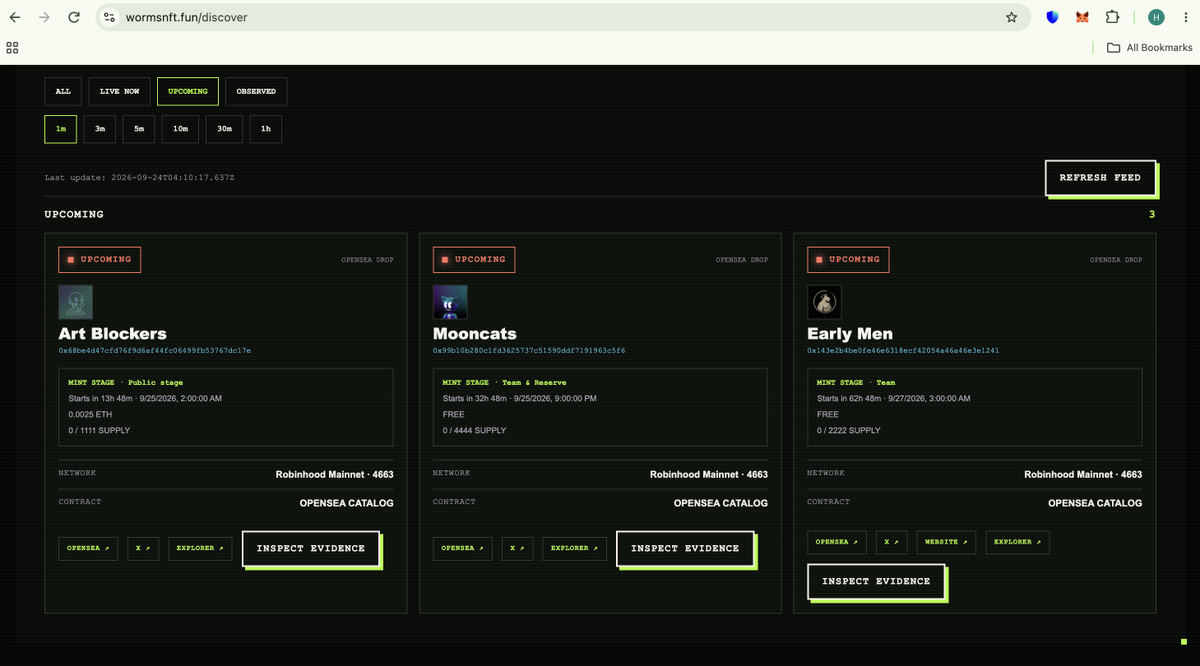Viewport: 1200px width, 666px height.
Task: Click '0 / 4444 SUPPLY' text
Action: pos(474,430)
